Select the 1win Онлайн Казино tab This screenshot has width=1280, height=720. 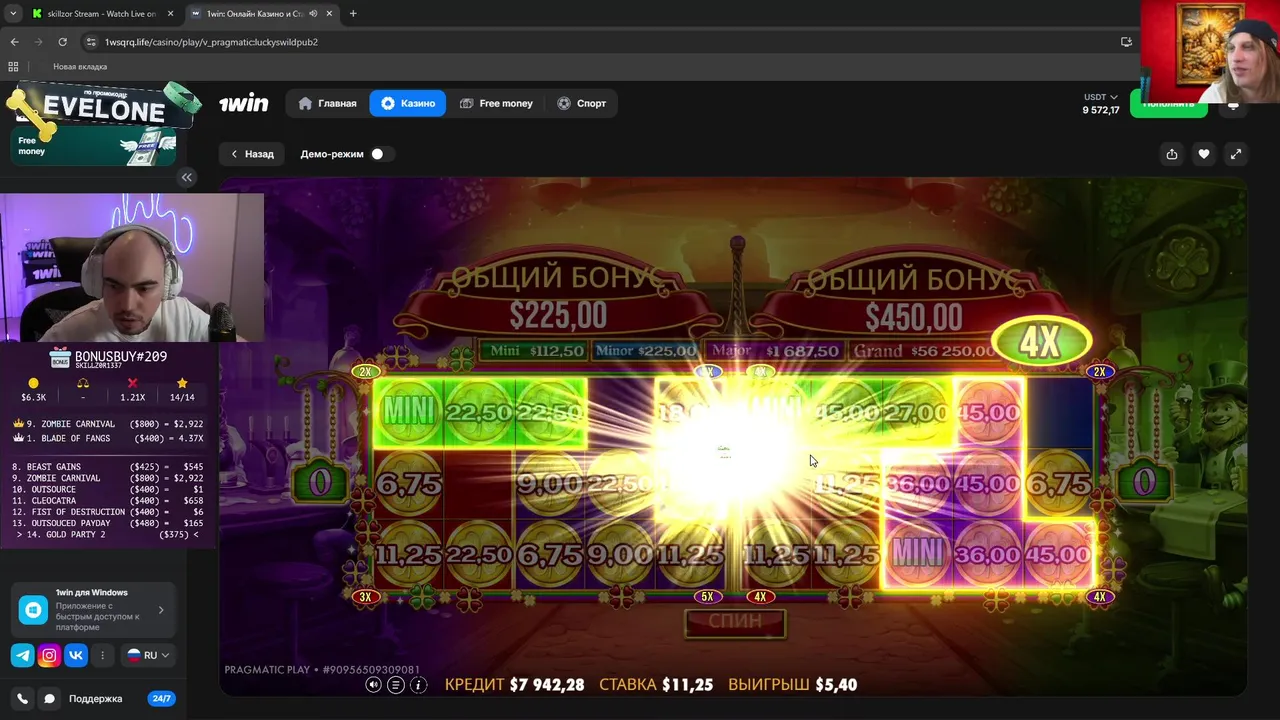pyautogui.click(x=264, y=14)
